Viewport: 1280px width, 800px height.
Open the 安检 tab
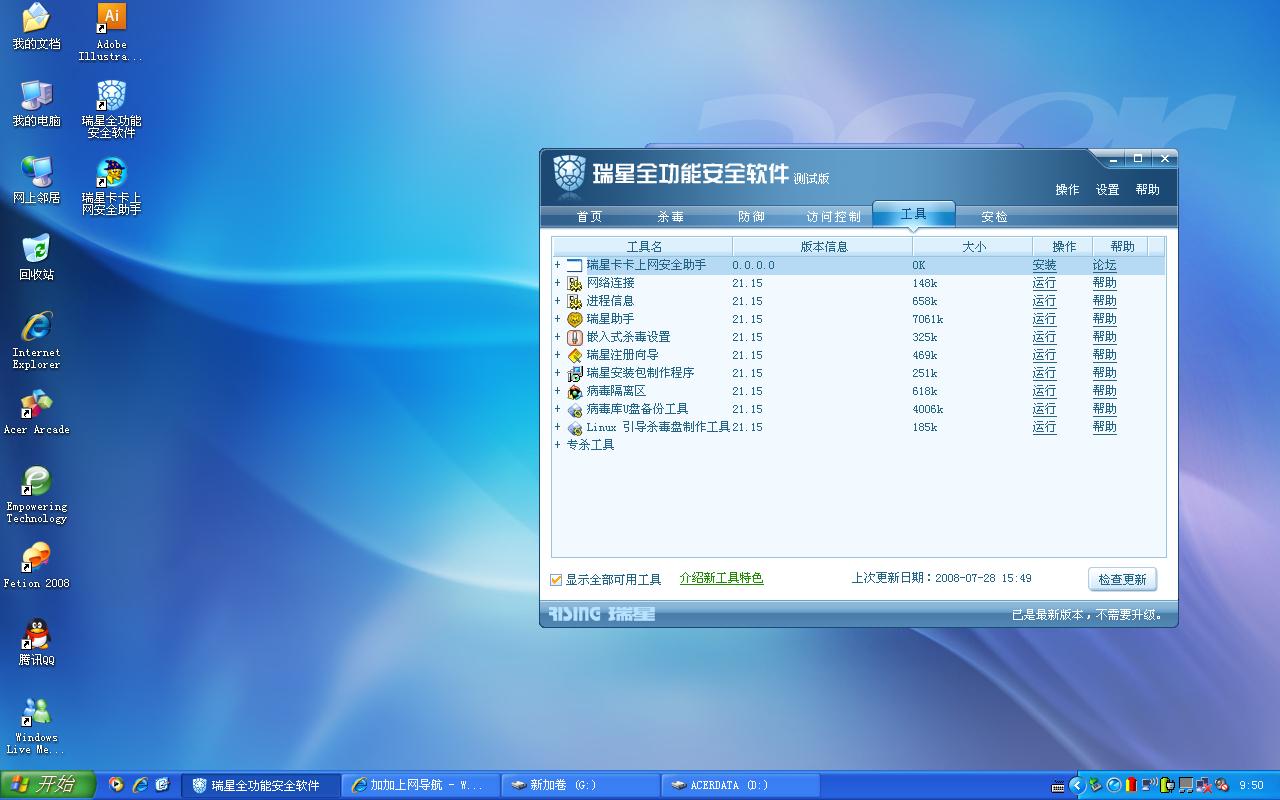(x=994, y=217)
